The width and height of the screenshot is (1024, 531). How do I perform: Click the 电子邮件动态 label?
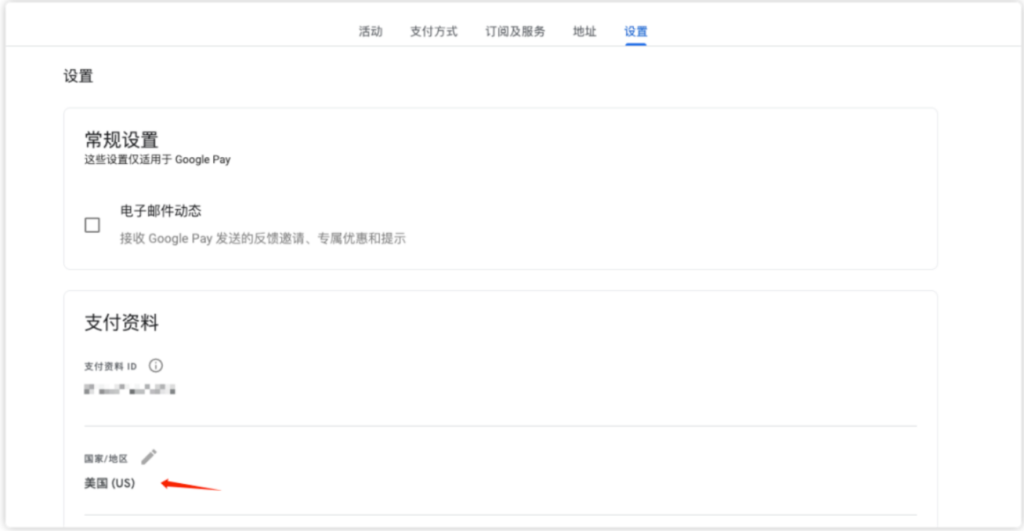click(161, 211)
